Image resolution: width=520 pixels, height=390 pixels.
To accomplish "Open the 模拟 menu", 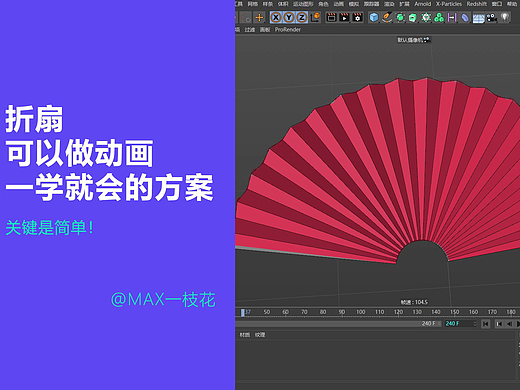I will (x=354, y=4).
